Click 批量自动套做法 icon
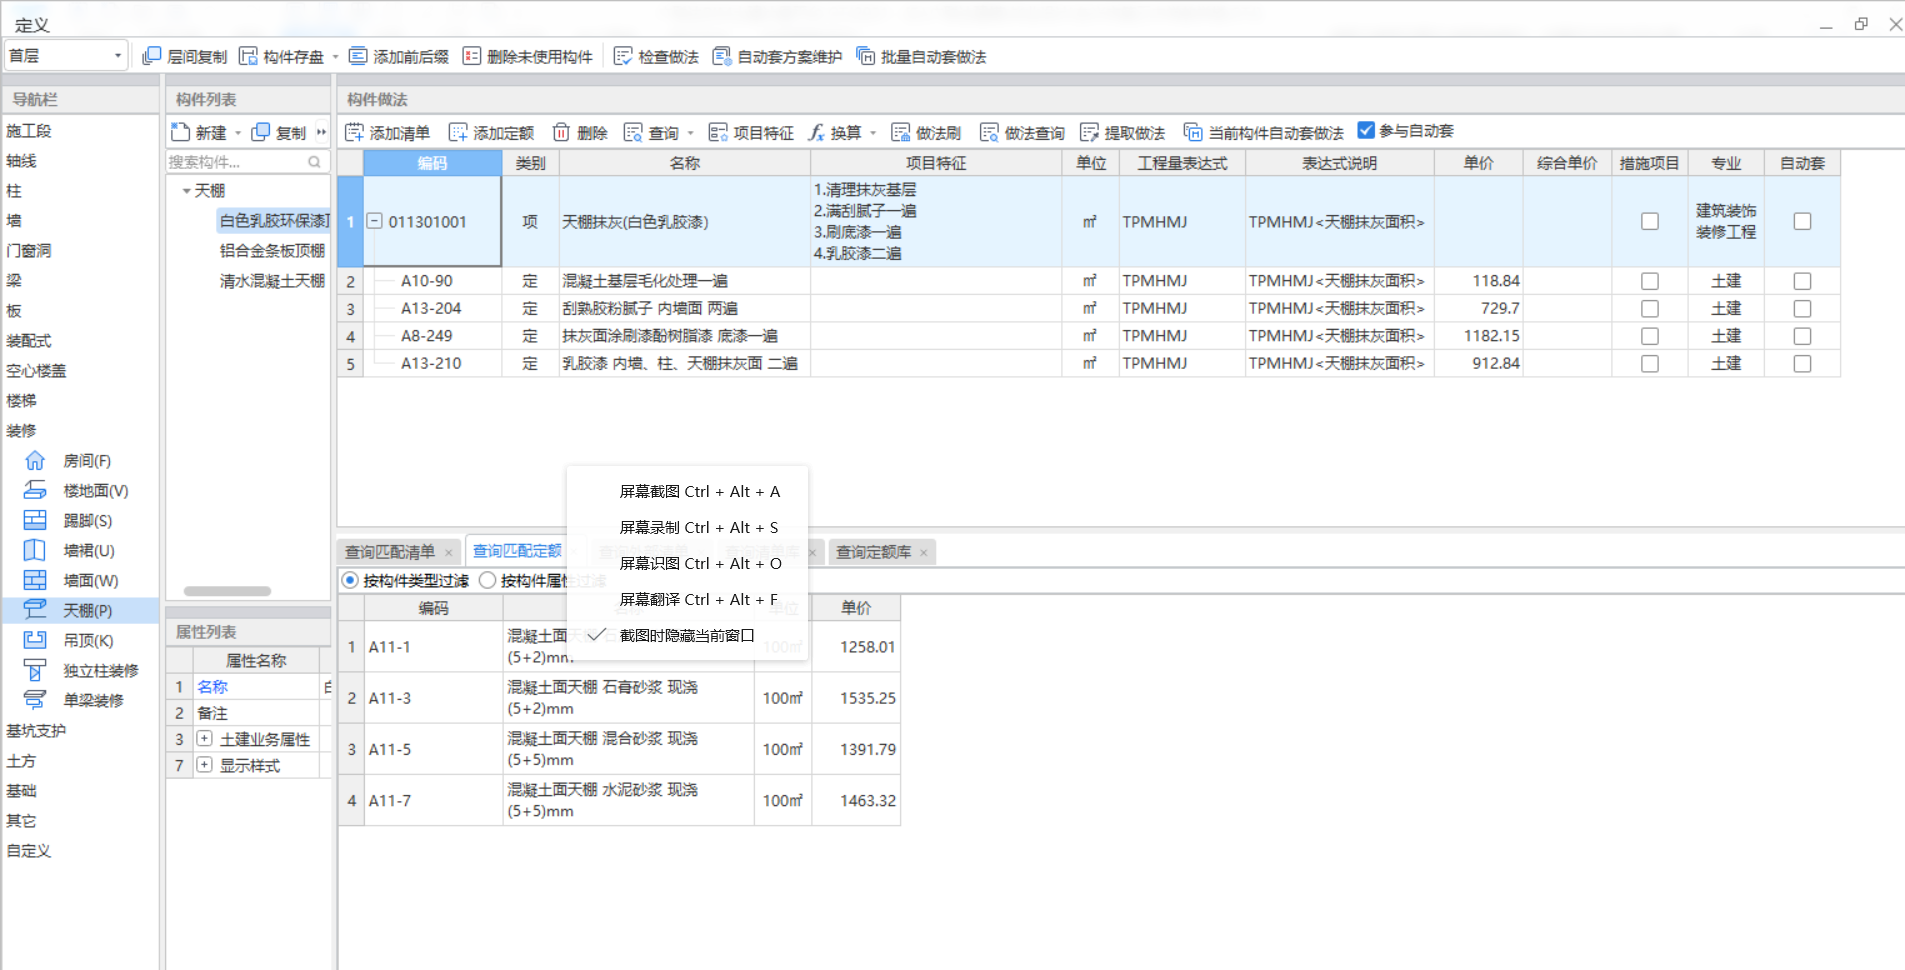1905x970 pixels. pos(866,56)
